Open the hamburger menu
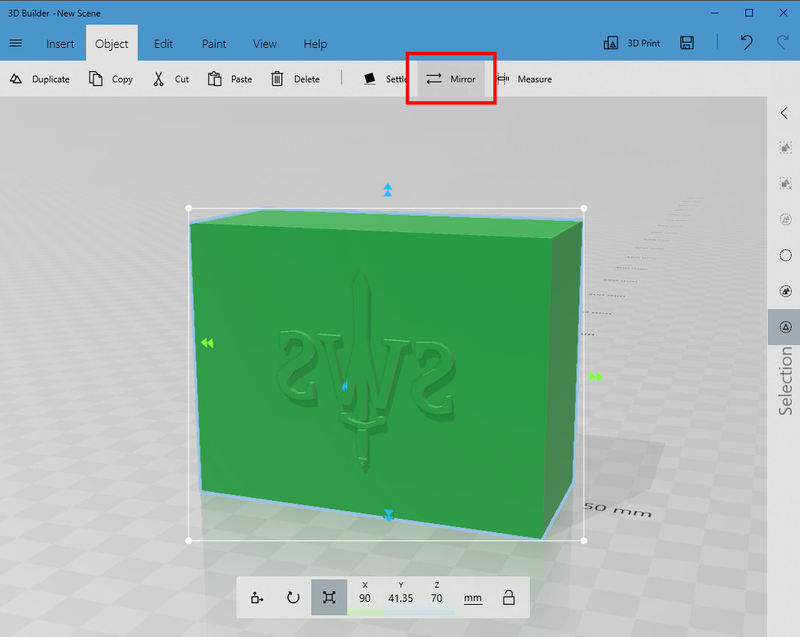Image resolution: width=800 pixels, height=637 pixels. pyautogui.click(x=16, y=43)
